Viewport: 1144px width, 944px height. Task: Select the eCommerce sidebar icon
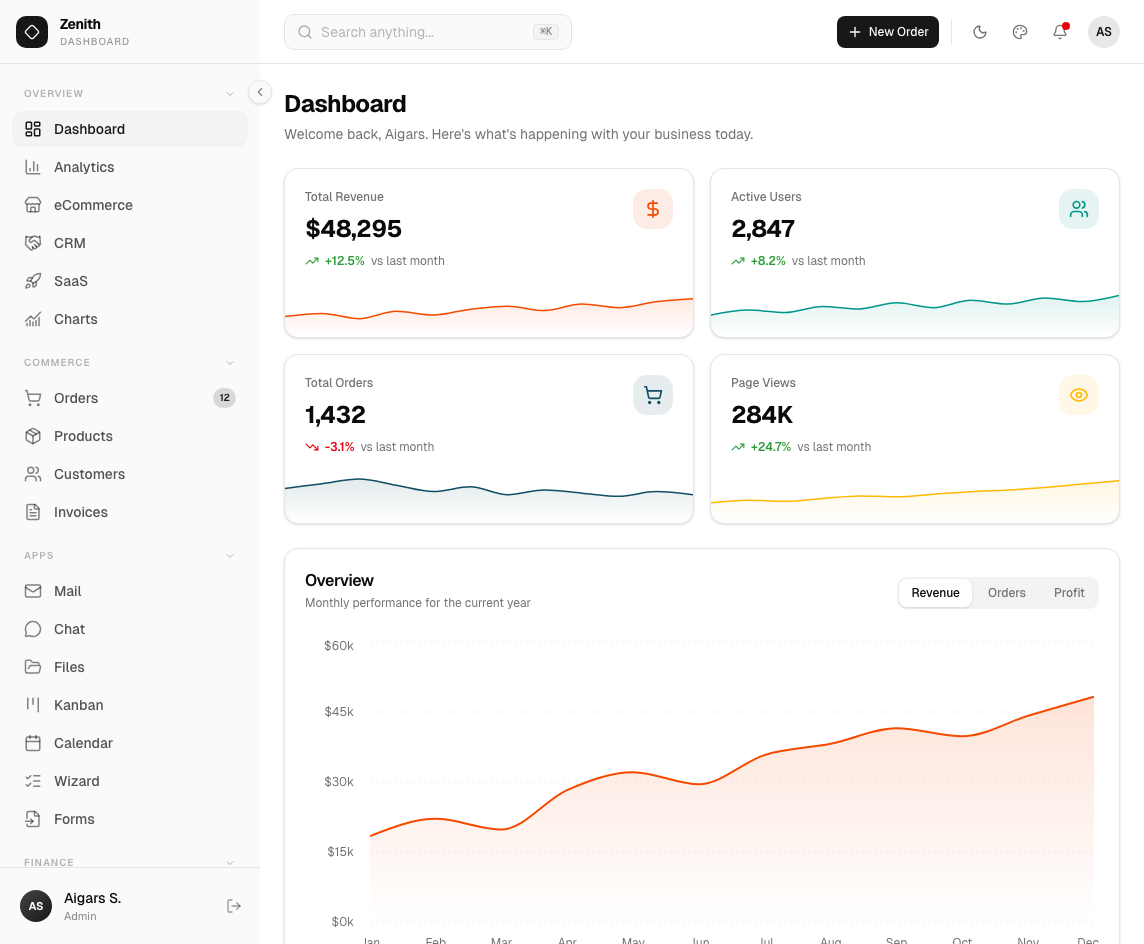coord(33,205)
